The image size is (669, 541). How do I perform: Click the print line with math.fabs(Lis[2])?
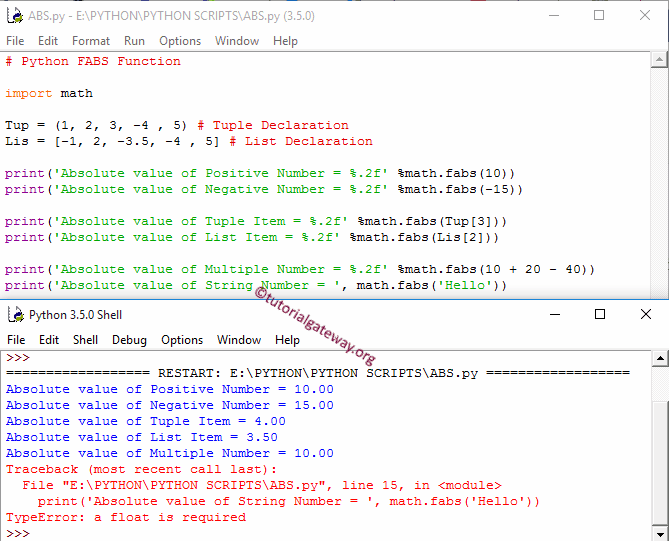(x=252, y=237)
